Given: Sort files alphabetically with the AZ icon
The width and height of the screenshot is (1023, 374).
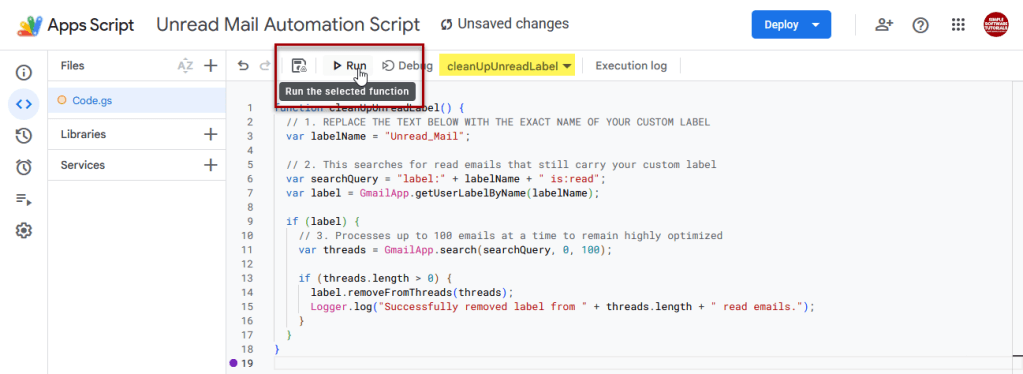Looking at the screenshot, I should point(185,65).
